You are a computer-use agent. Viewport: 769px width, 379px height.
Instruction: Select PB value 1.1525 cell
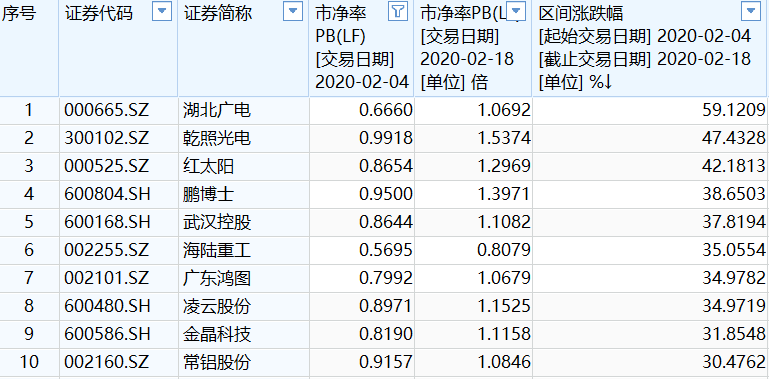tap(473, 306)
